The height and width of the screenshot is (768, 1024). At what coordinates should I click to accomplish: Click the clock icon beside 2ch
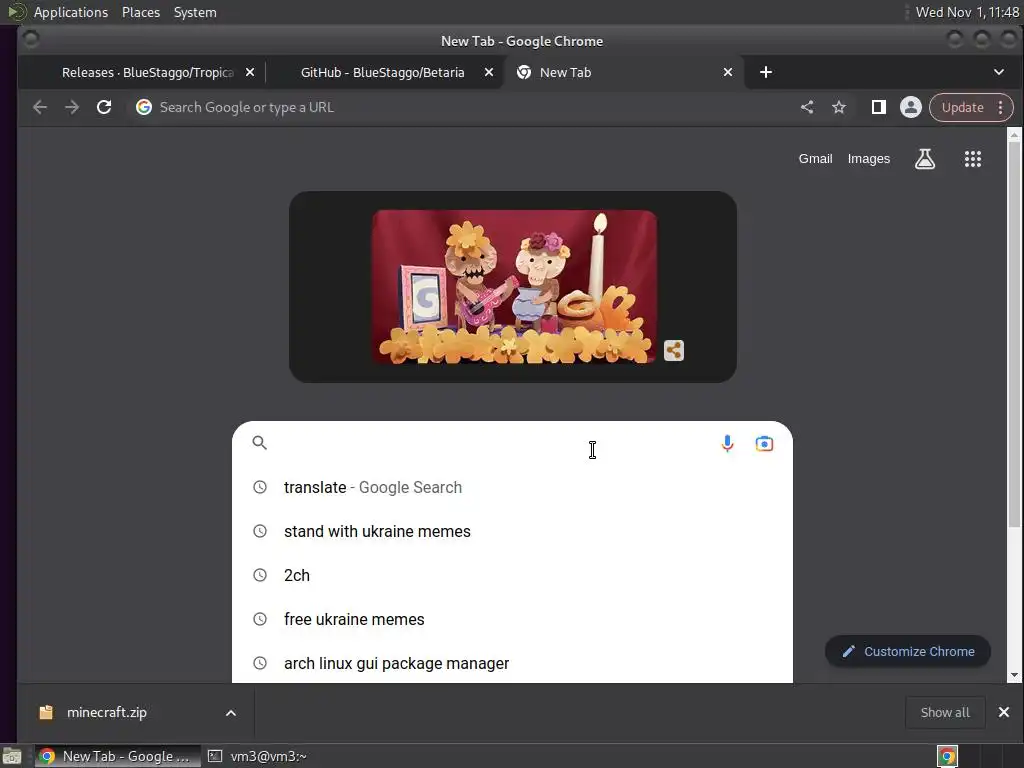tap(260, 575)
